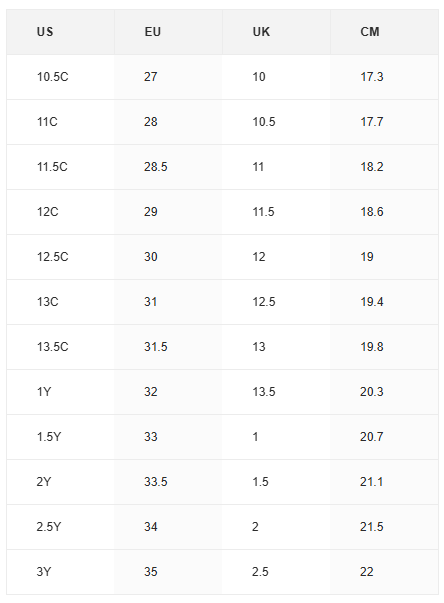The width and height of the screenshot is (444, 603).
Task: Select the 3Y US size cell
Action: pyautogui.click(x=60, y=572)
